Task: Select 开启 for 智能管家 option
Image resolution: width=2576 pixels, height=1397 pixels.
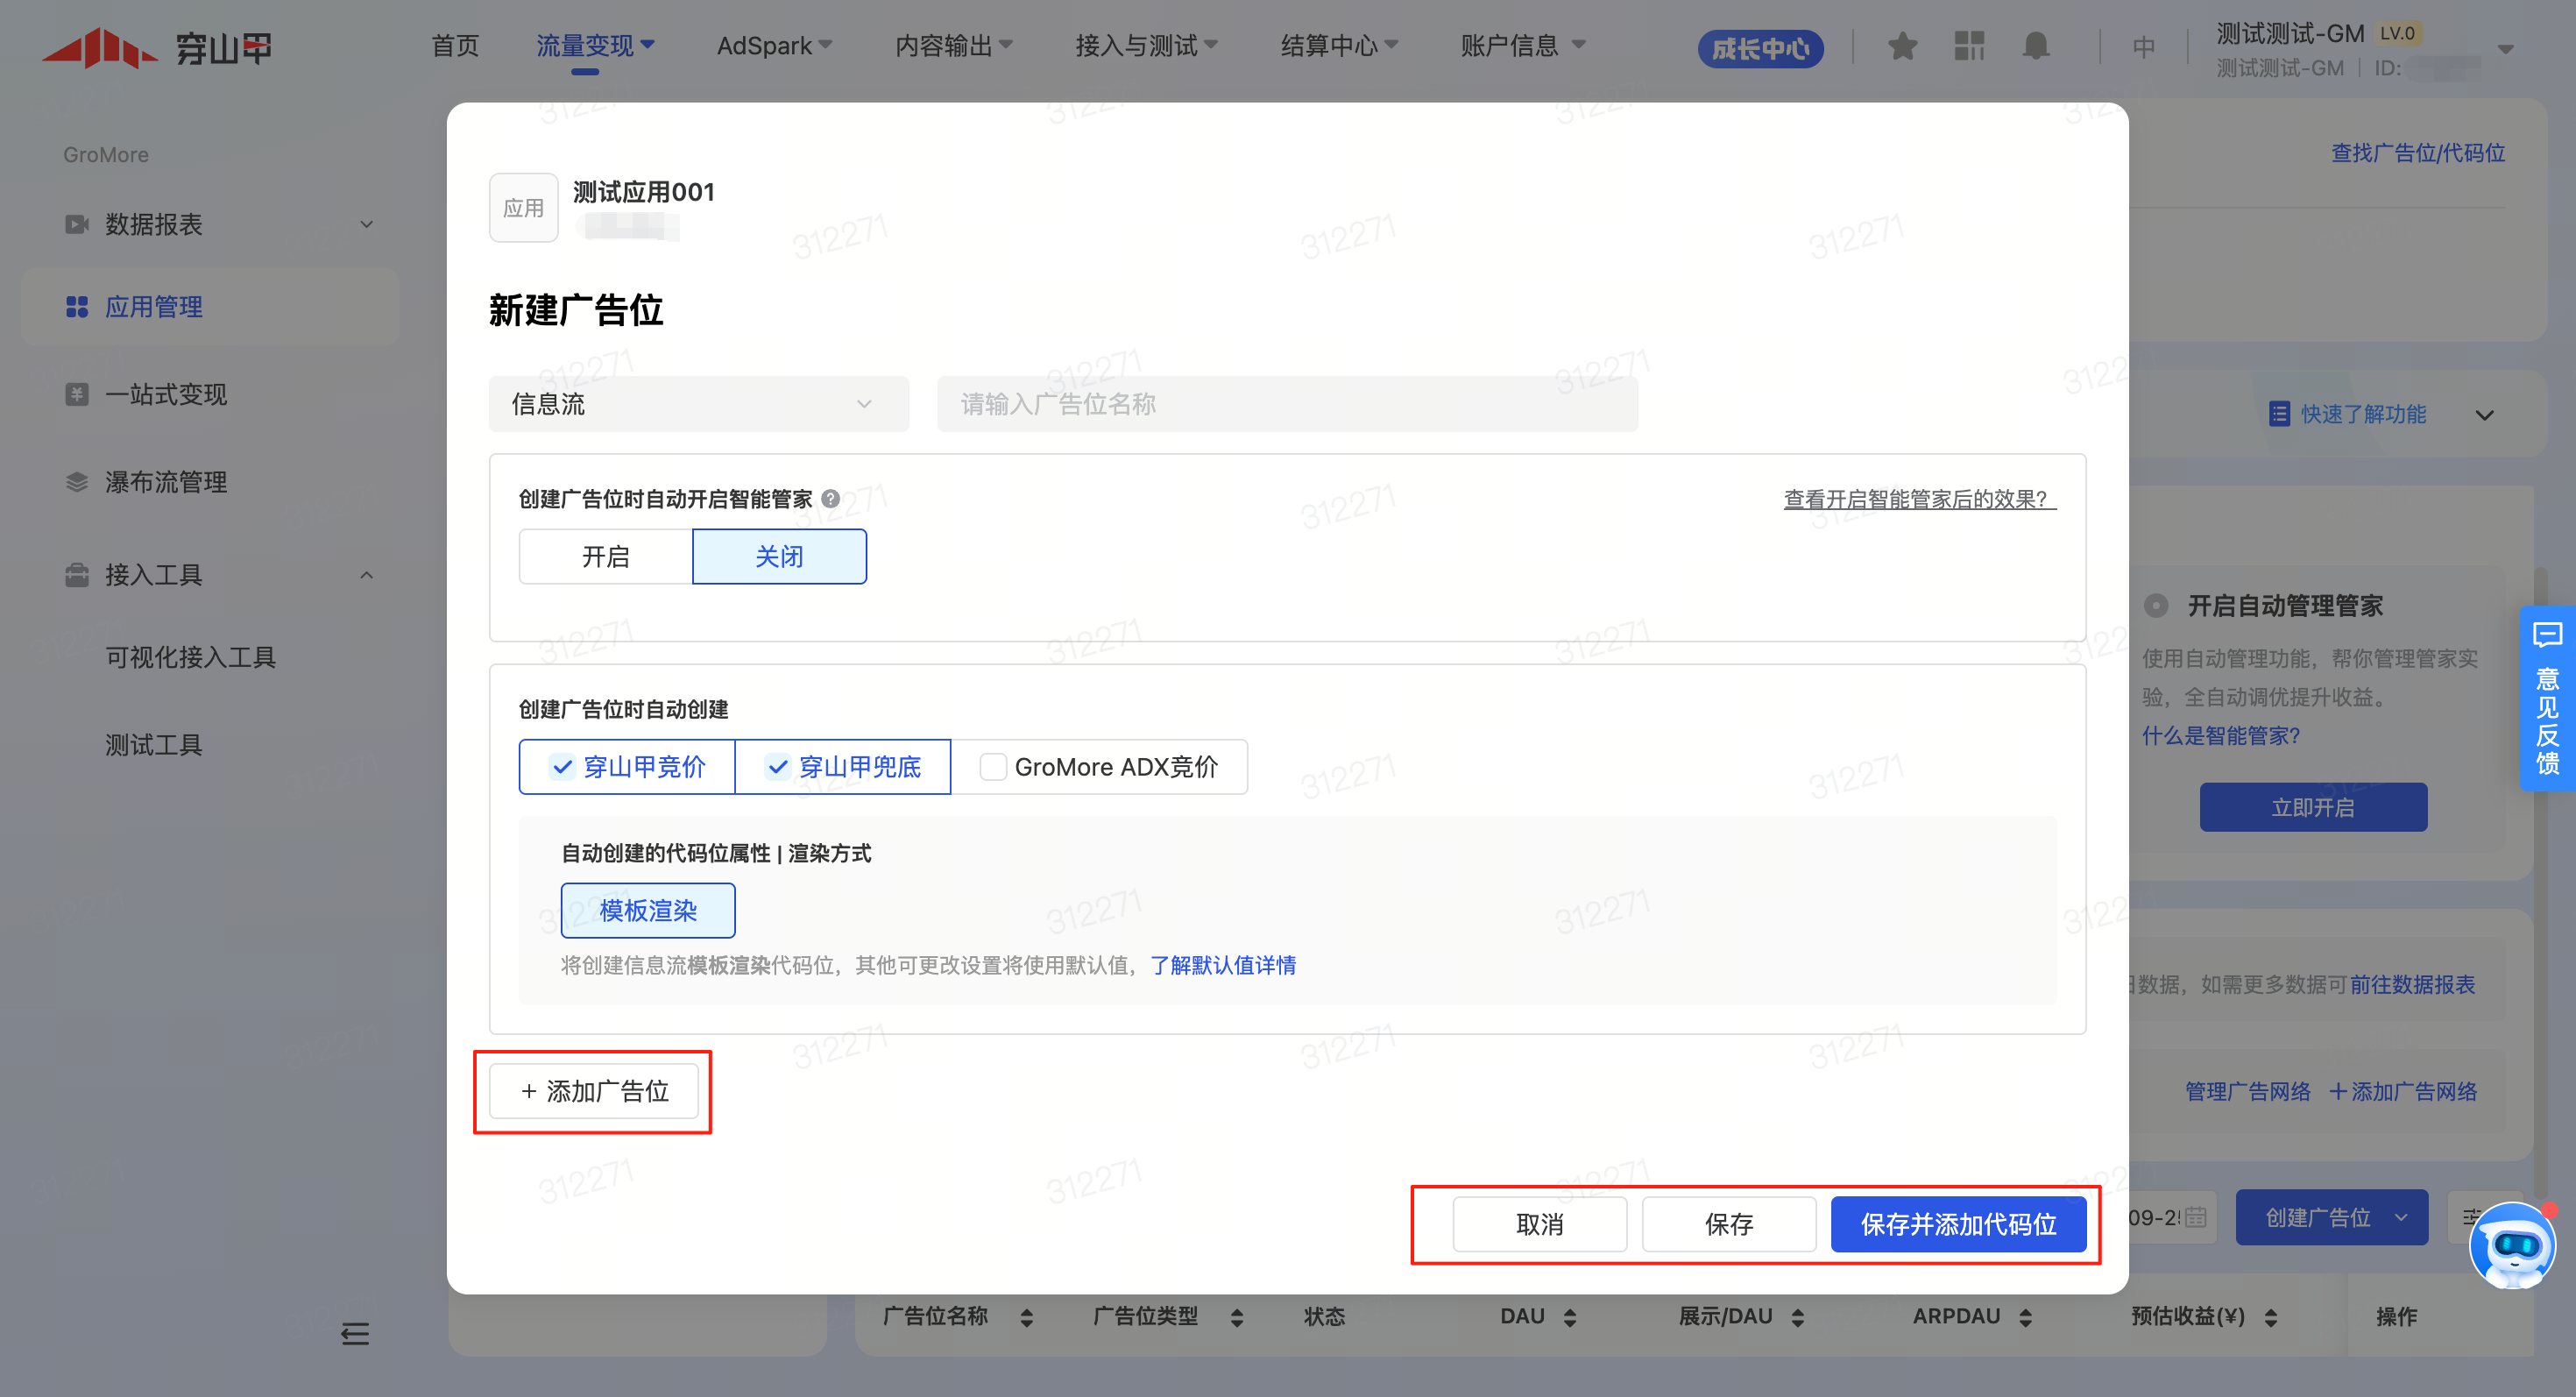Action: pyautogui.click(x=605, y=557)
